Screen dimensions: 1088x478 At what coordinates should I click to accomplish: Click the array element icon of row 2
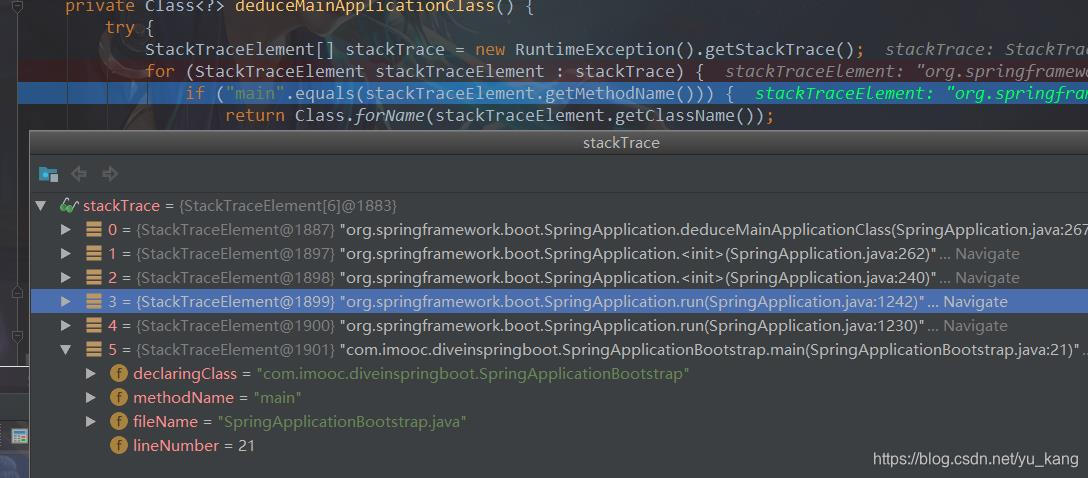point(94,278)
